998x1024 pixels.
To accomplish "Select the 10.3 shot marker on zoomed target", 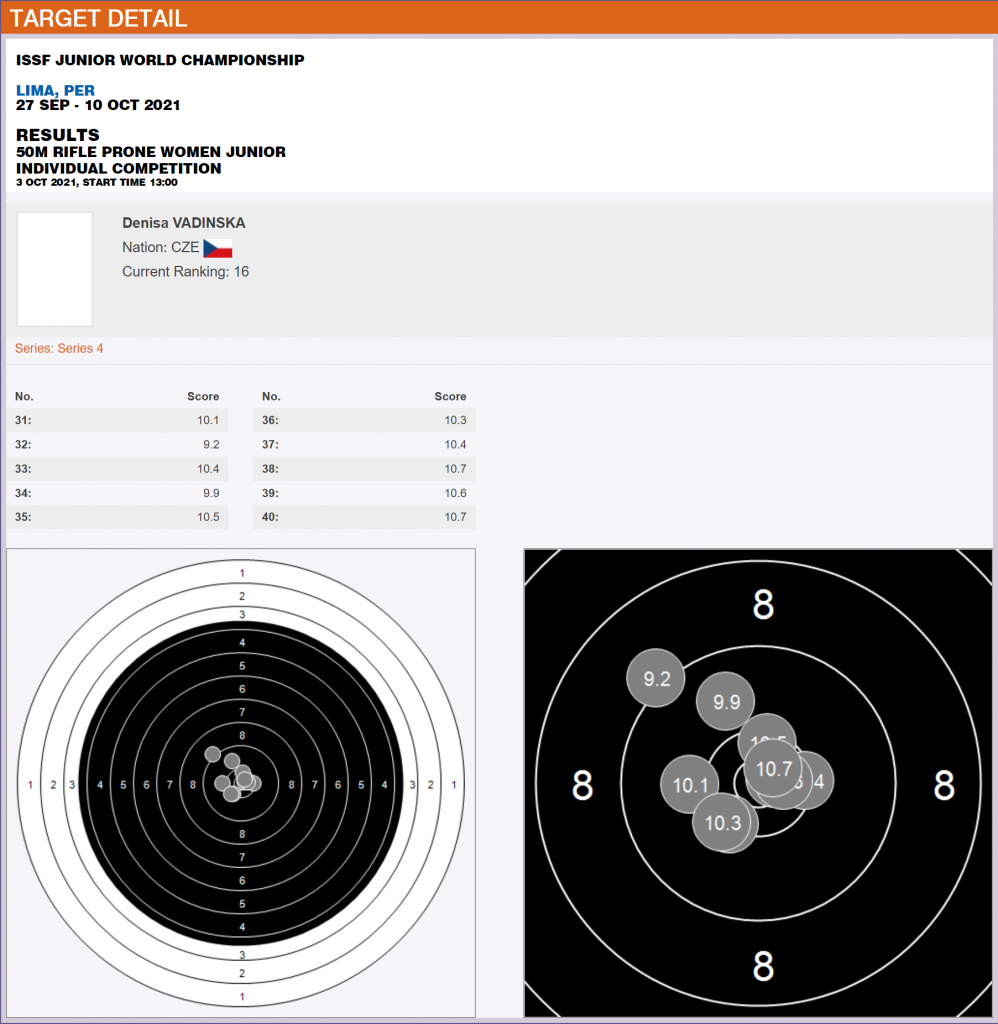I will click(722, 823).
